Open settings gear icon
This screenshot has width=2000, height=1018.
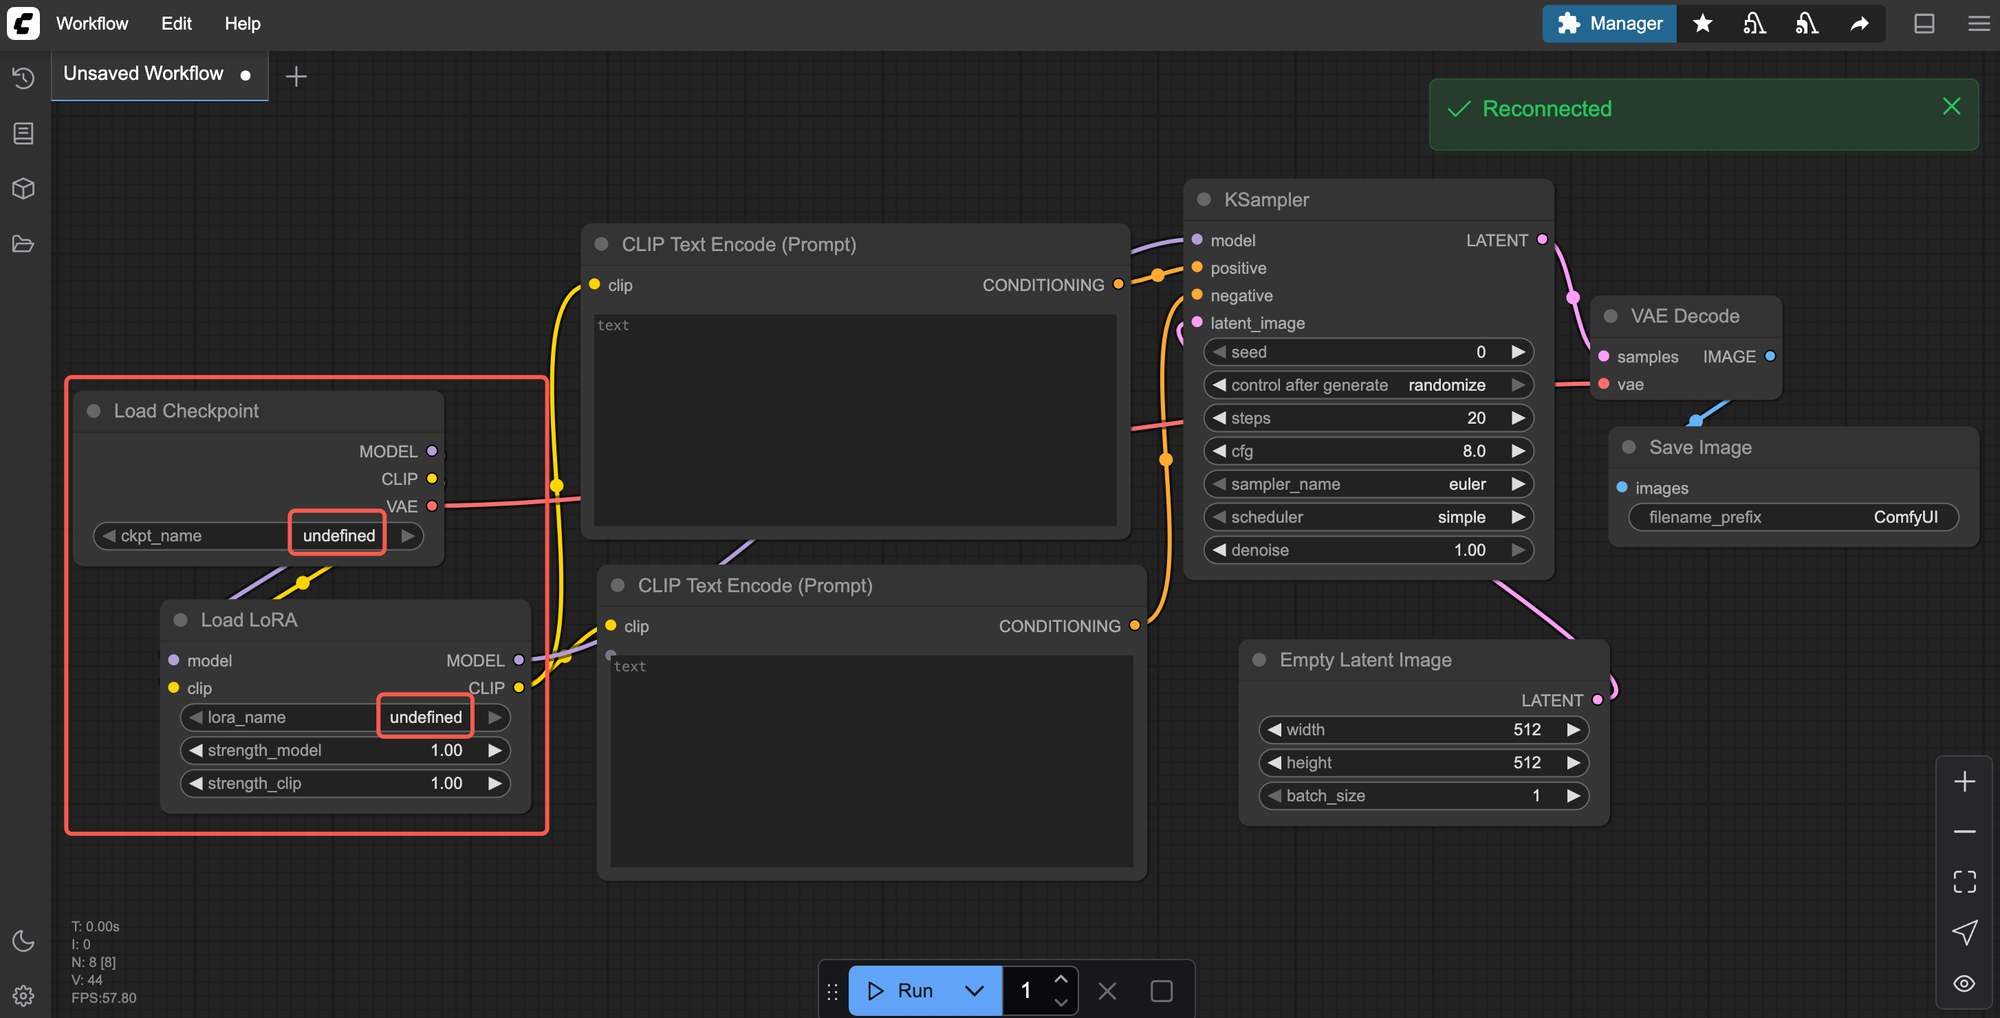23,996
